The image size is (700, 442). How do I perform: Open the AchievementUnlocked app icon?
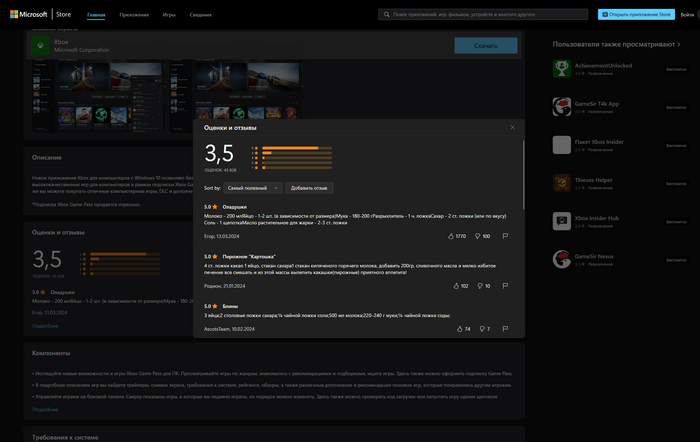click(x=563, y=68)
